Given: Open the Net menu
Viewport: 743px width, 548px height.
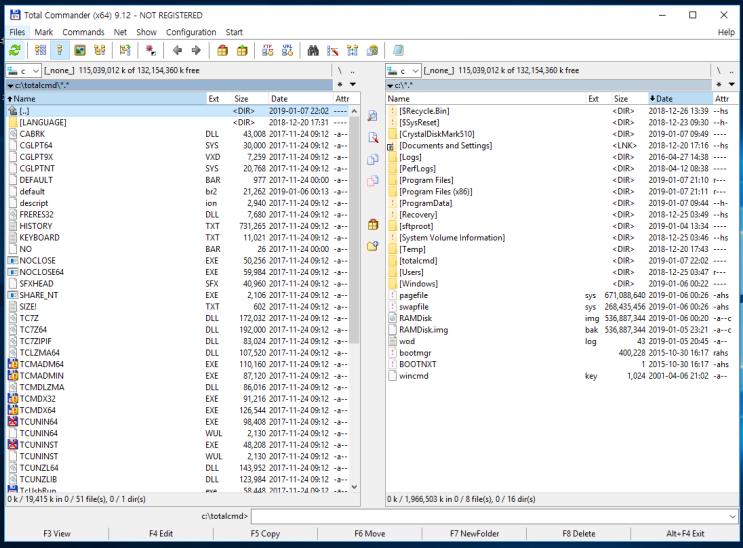Looking at the screenshot, I should [120, 32].
